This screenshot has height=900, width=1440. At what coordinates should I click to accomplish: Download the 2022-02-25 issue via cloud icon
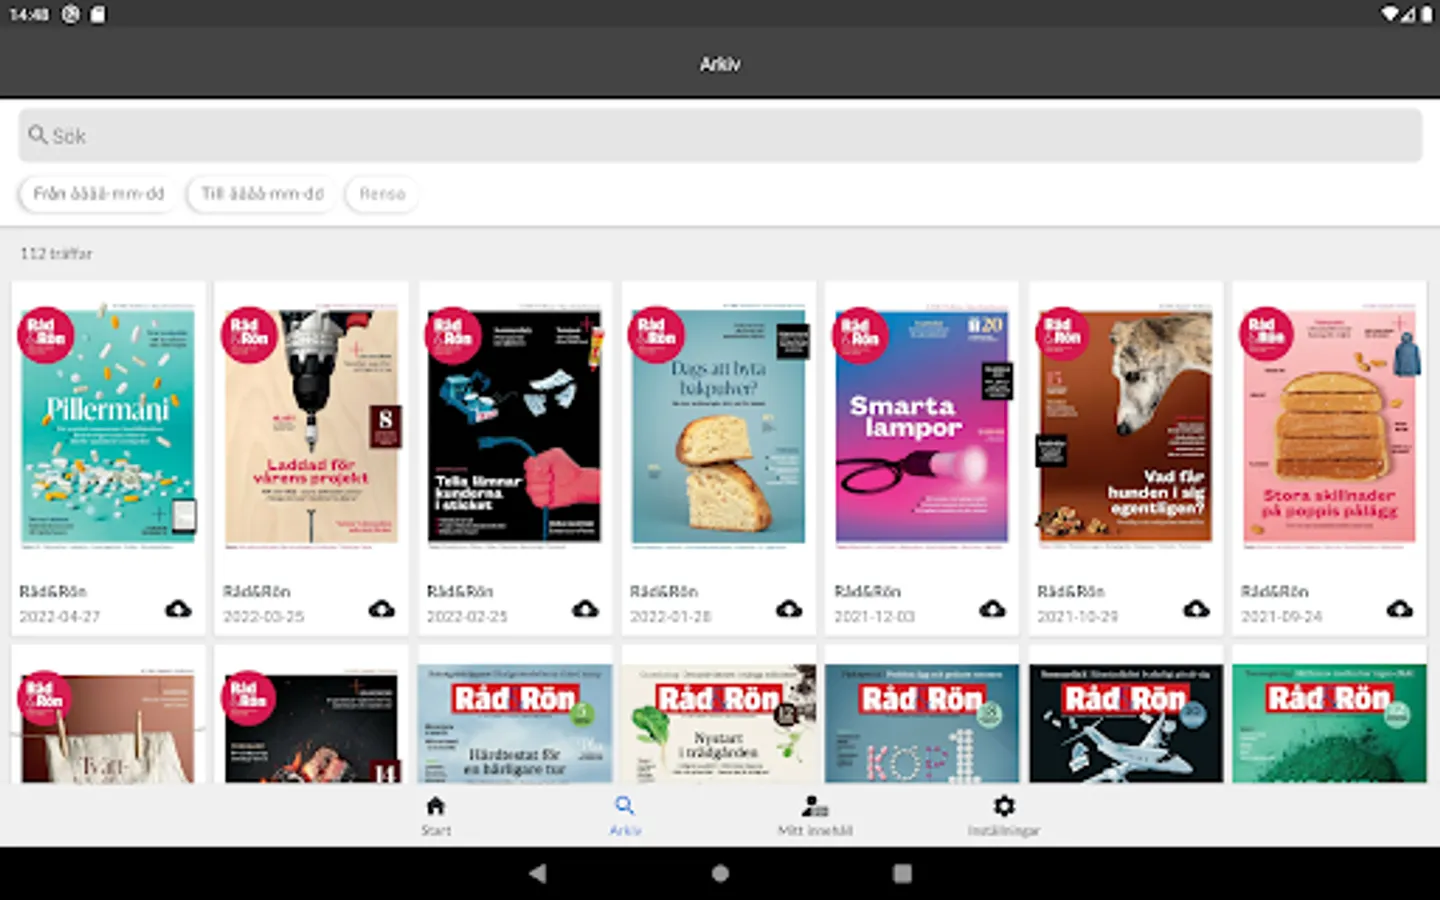pyautogui.click(x=585, y=609)
